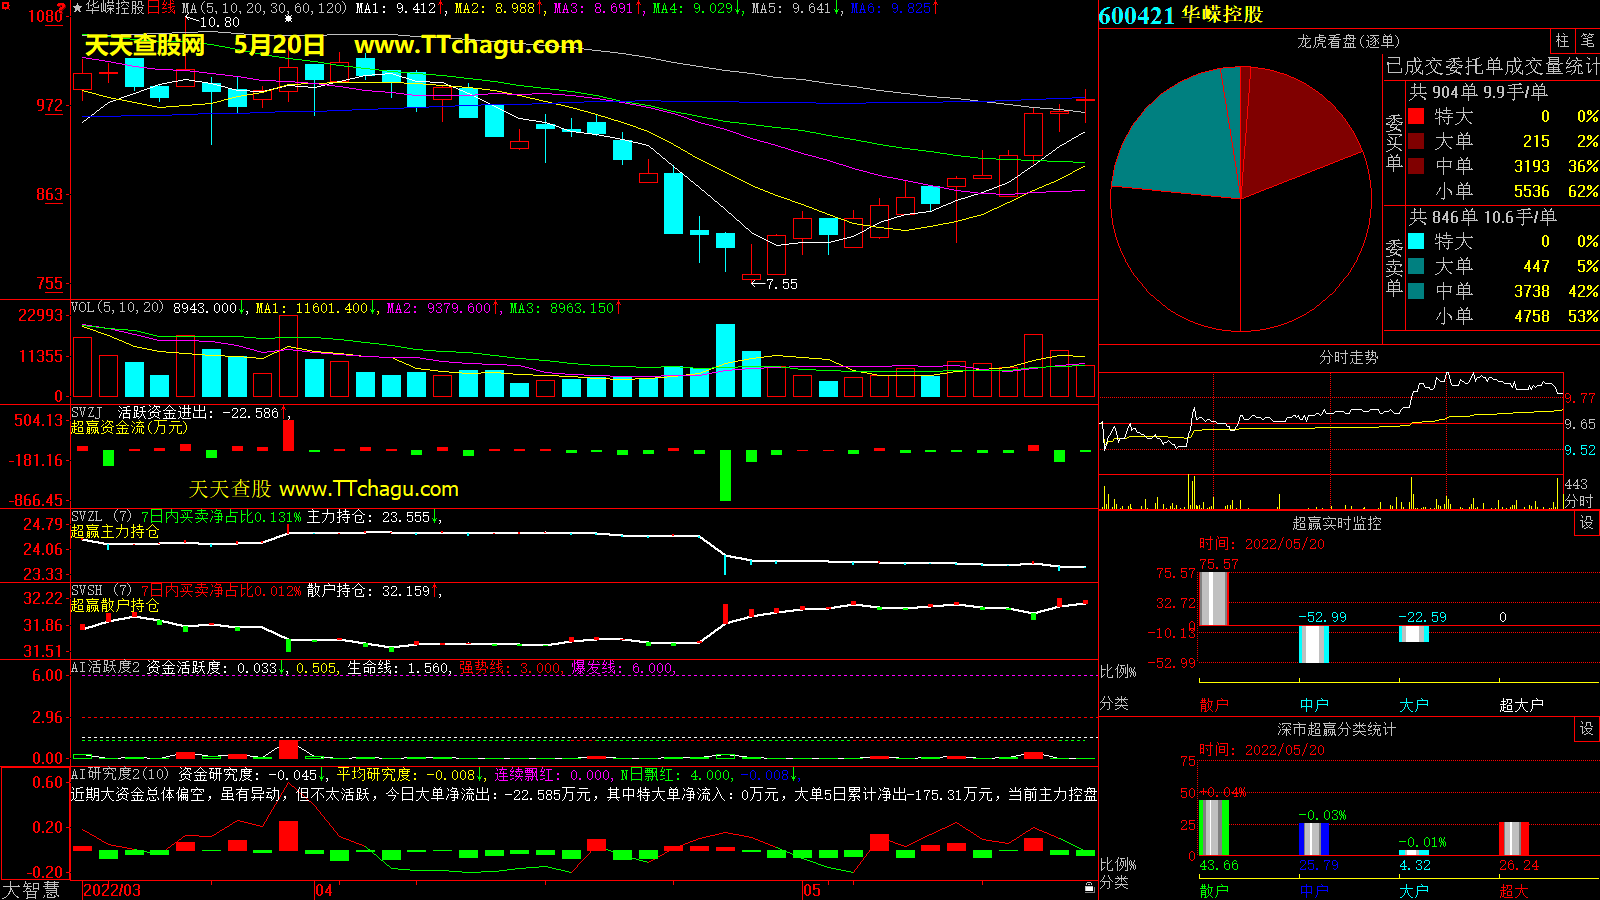The height and width of the screenshot is (900, 1600).
Task: Click 日线 period label to change timeframe
Action: [161, 8]
